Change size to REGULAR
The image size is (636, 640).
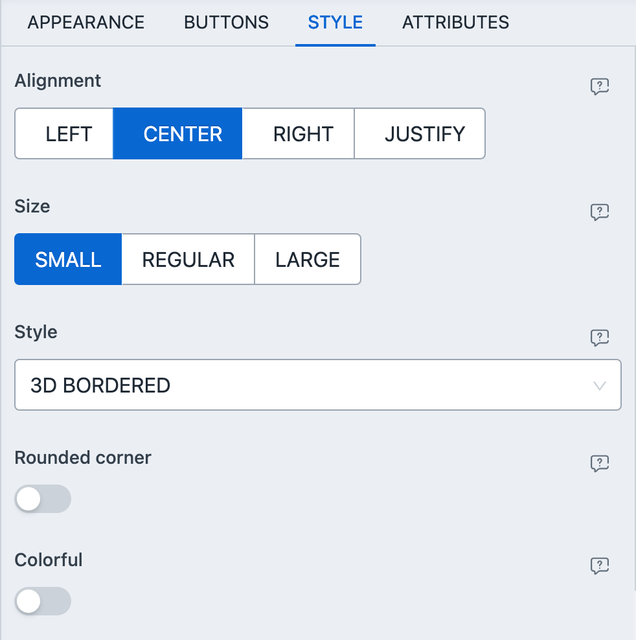click(188, 260)
